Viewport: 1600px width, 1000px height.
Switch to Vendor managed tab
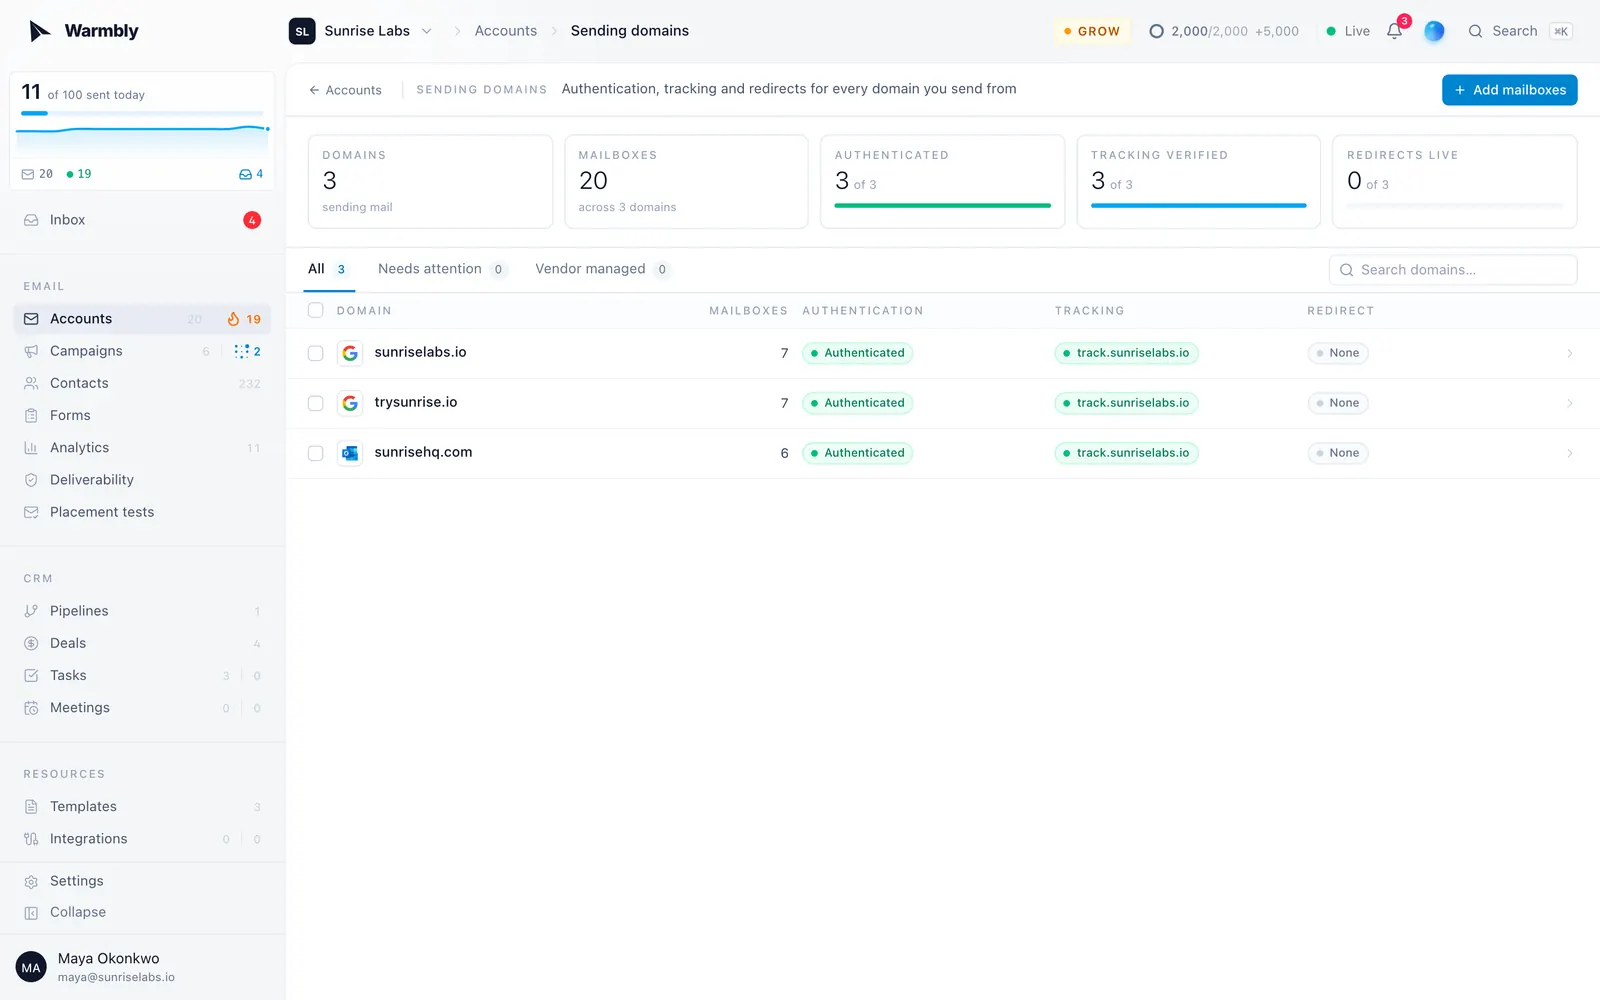pyautogui.click(x=602, y=269)
